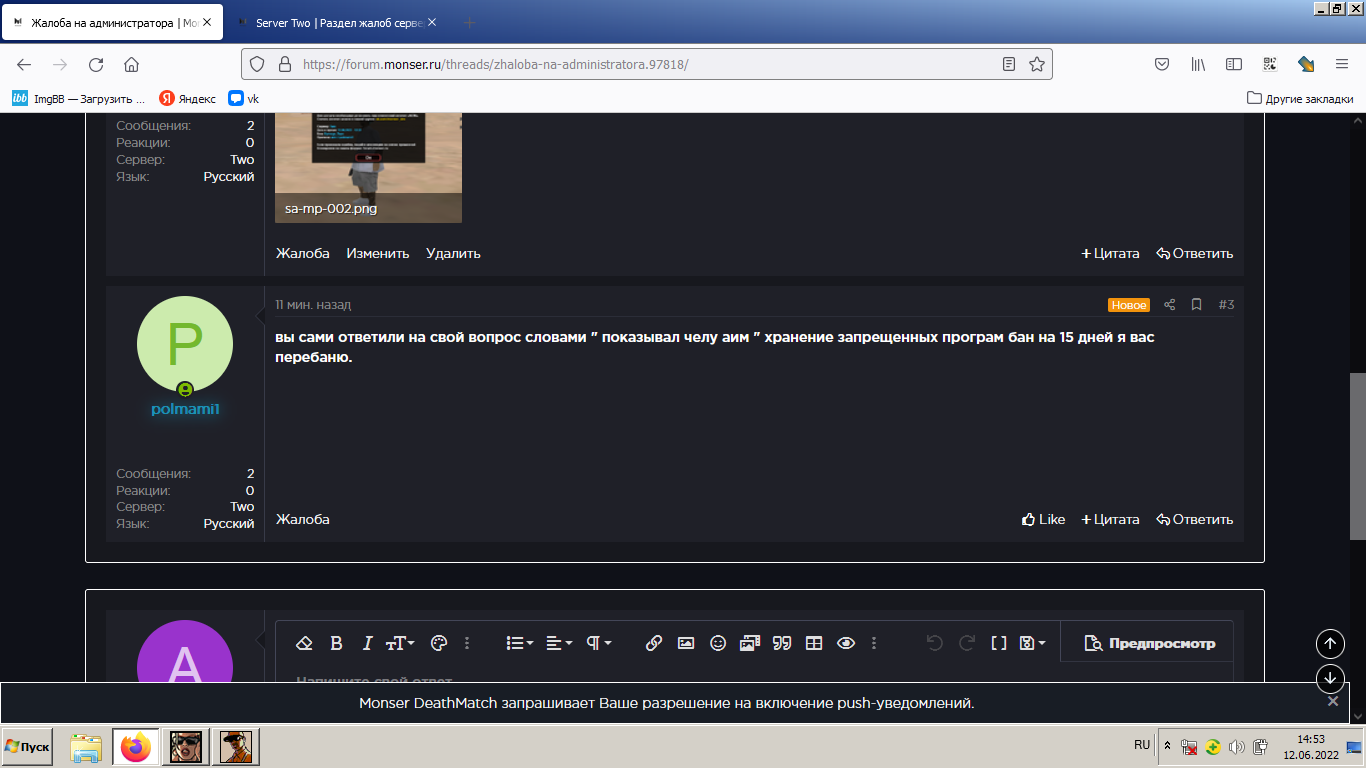
Task: Click the scroll-to-top arrow button
Action: (1330, 644)
